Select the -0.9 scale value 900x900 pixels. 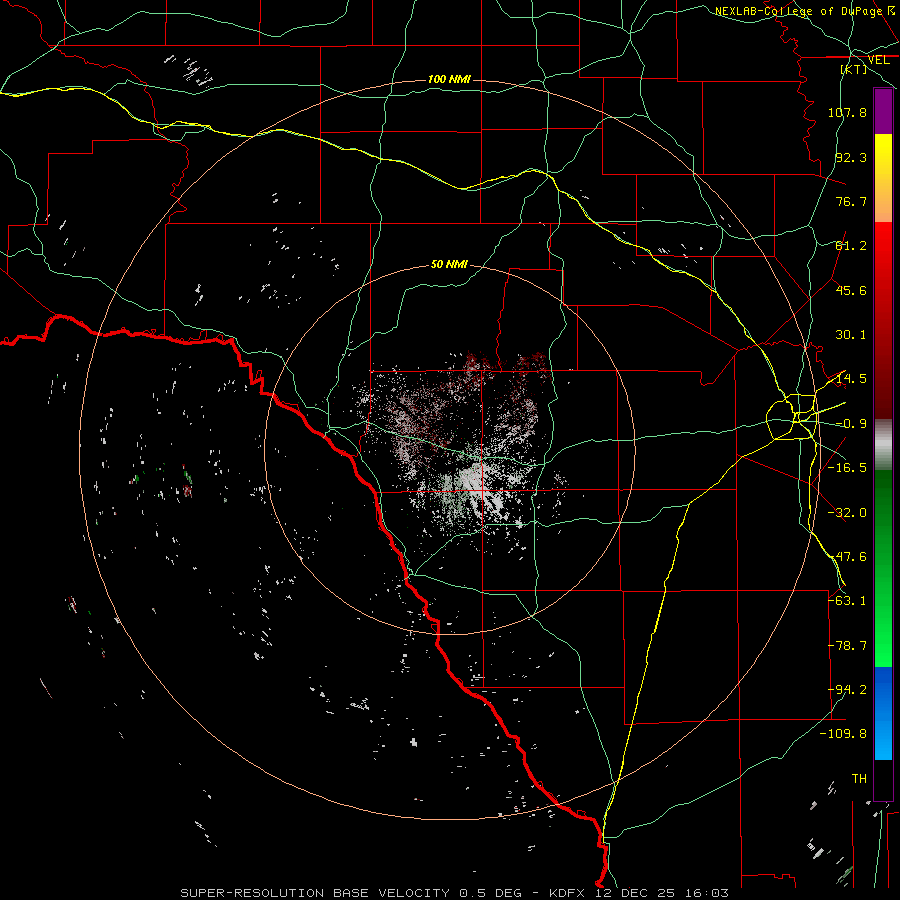pos(851,424)
